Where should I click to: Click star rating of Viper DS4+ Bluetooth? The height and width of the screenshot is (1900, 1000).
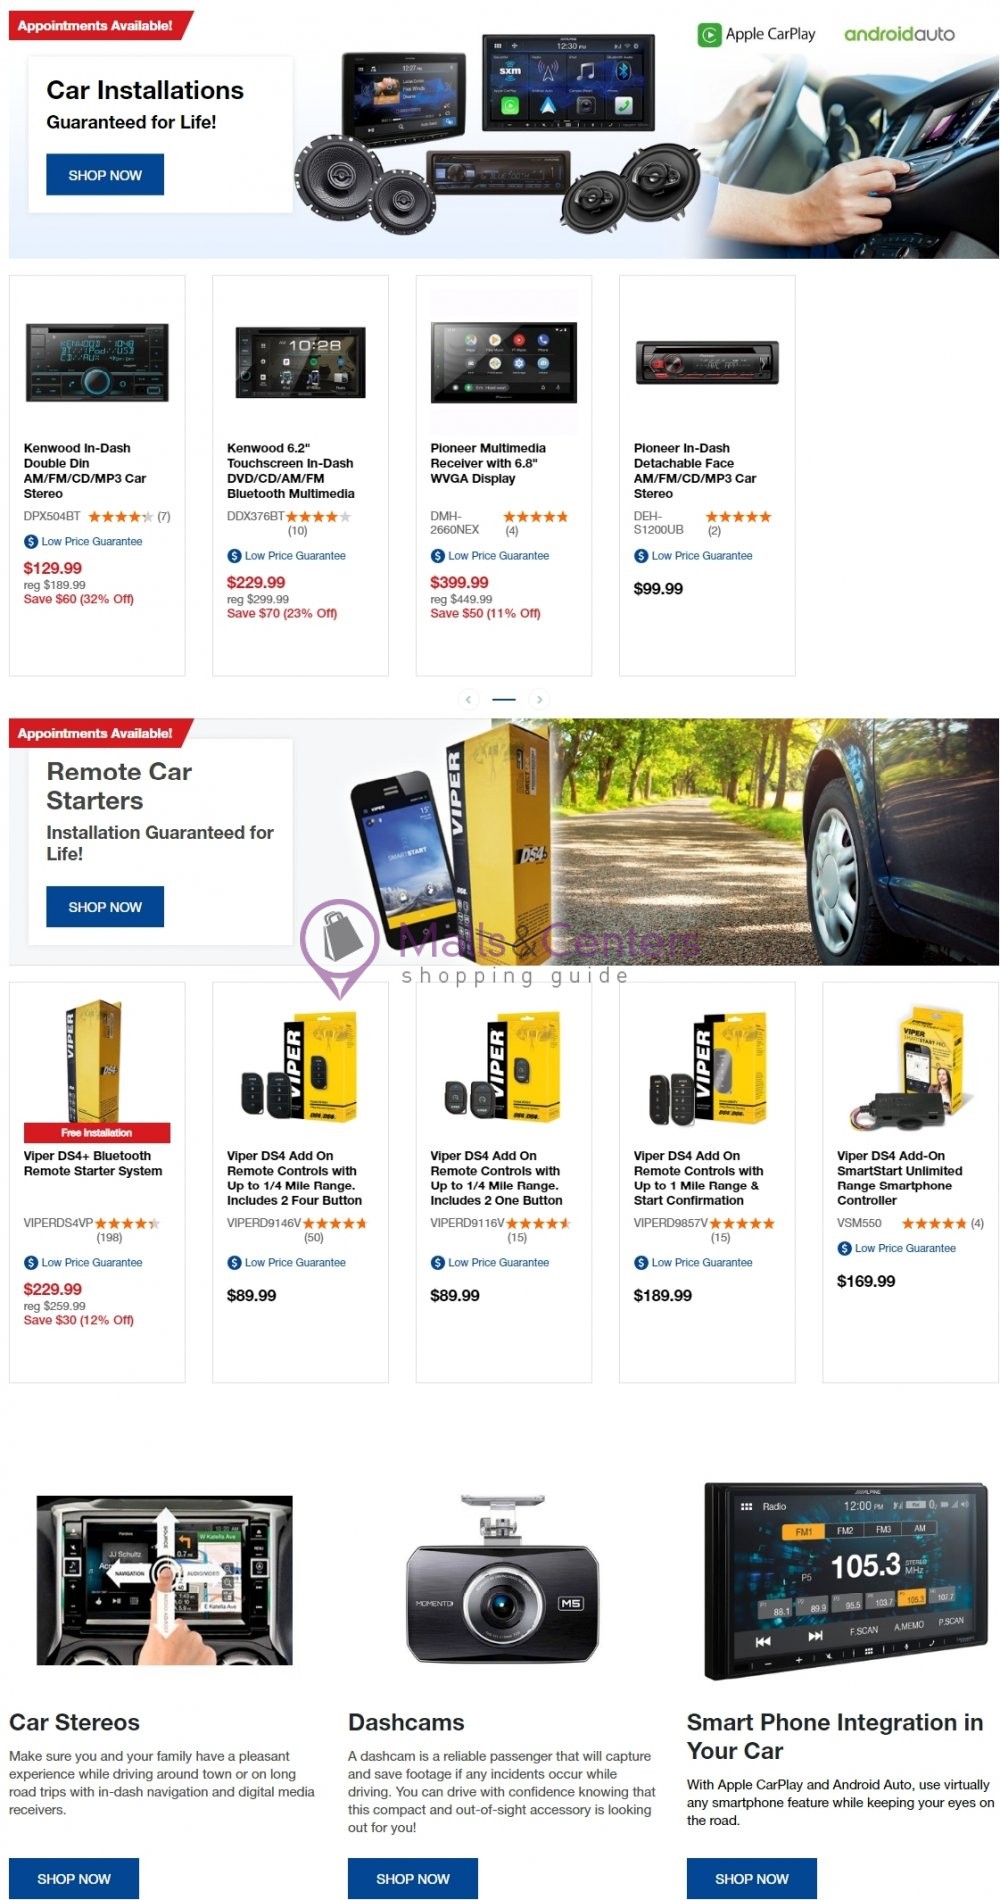127,1223
